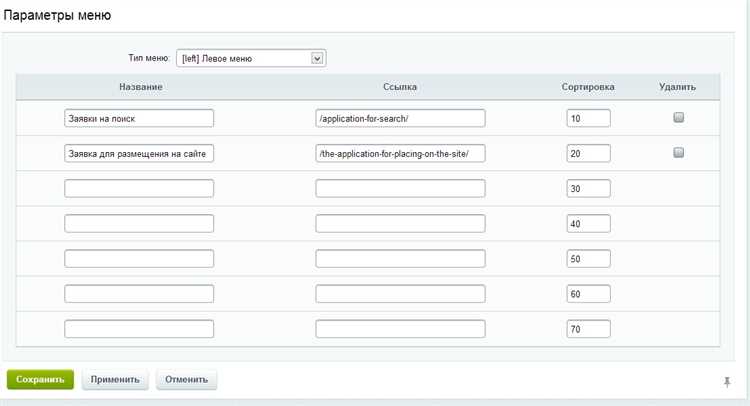Click the pin icon at bottom right

(x=727, y=382)
